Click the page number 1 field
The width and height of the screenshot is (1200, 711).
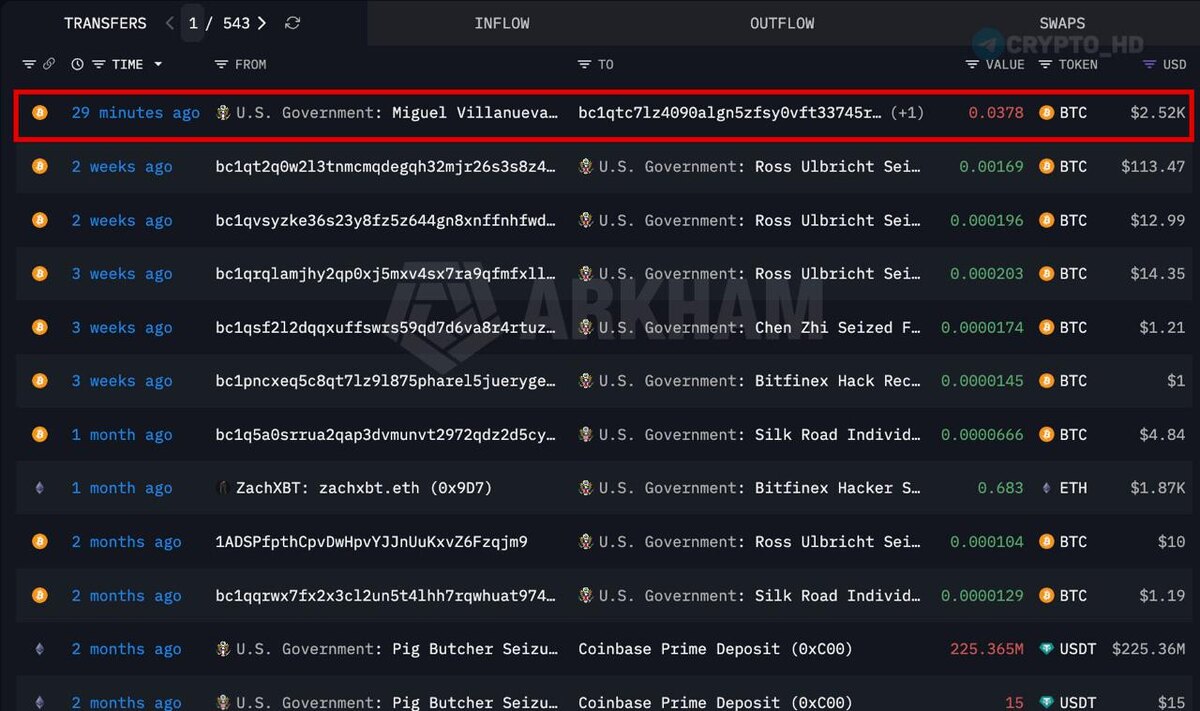(193, 23)
